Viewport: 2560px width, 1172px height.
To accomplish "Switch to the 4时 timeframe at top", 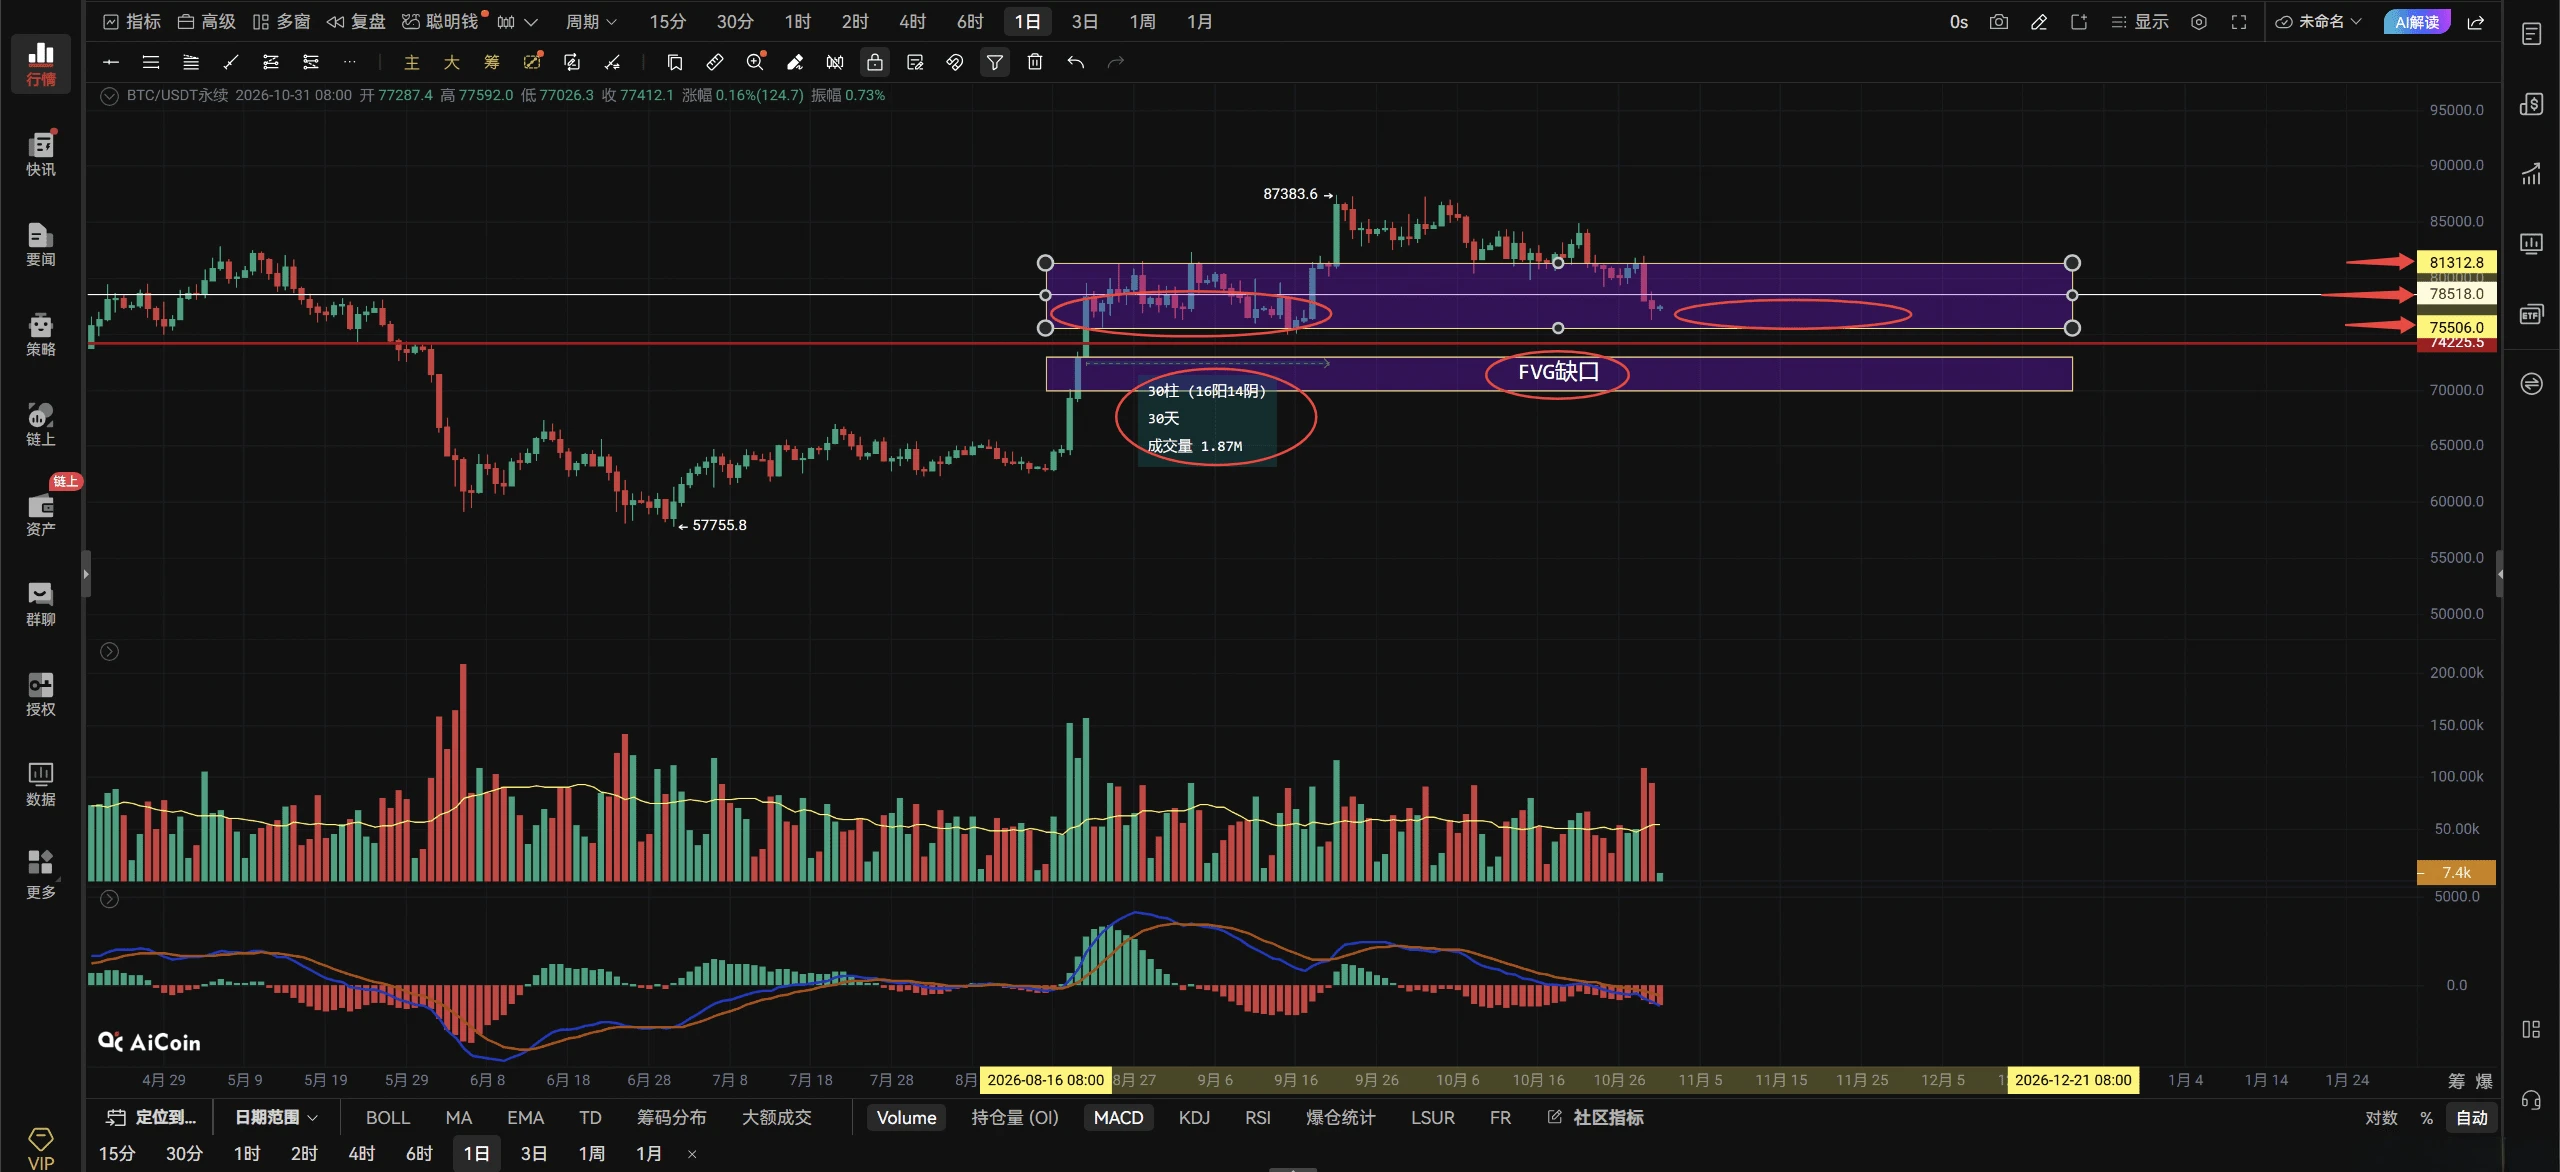I will coord(912,21).
